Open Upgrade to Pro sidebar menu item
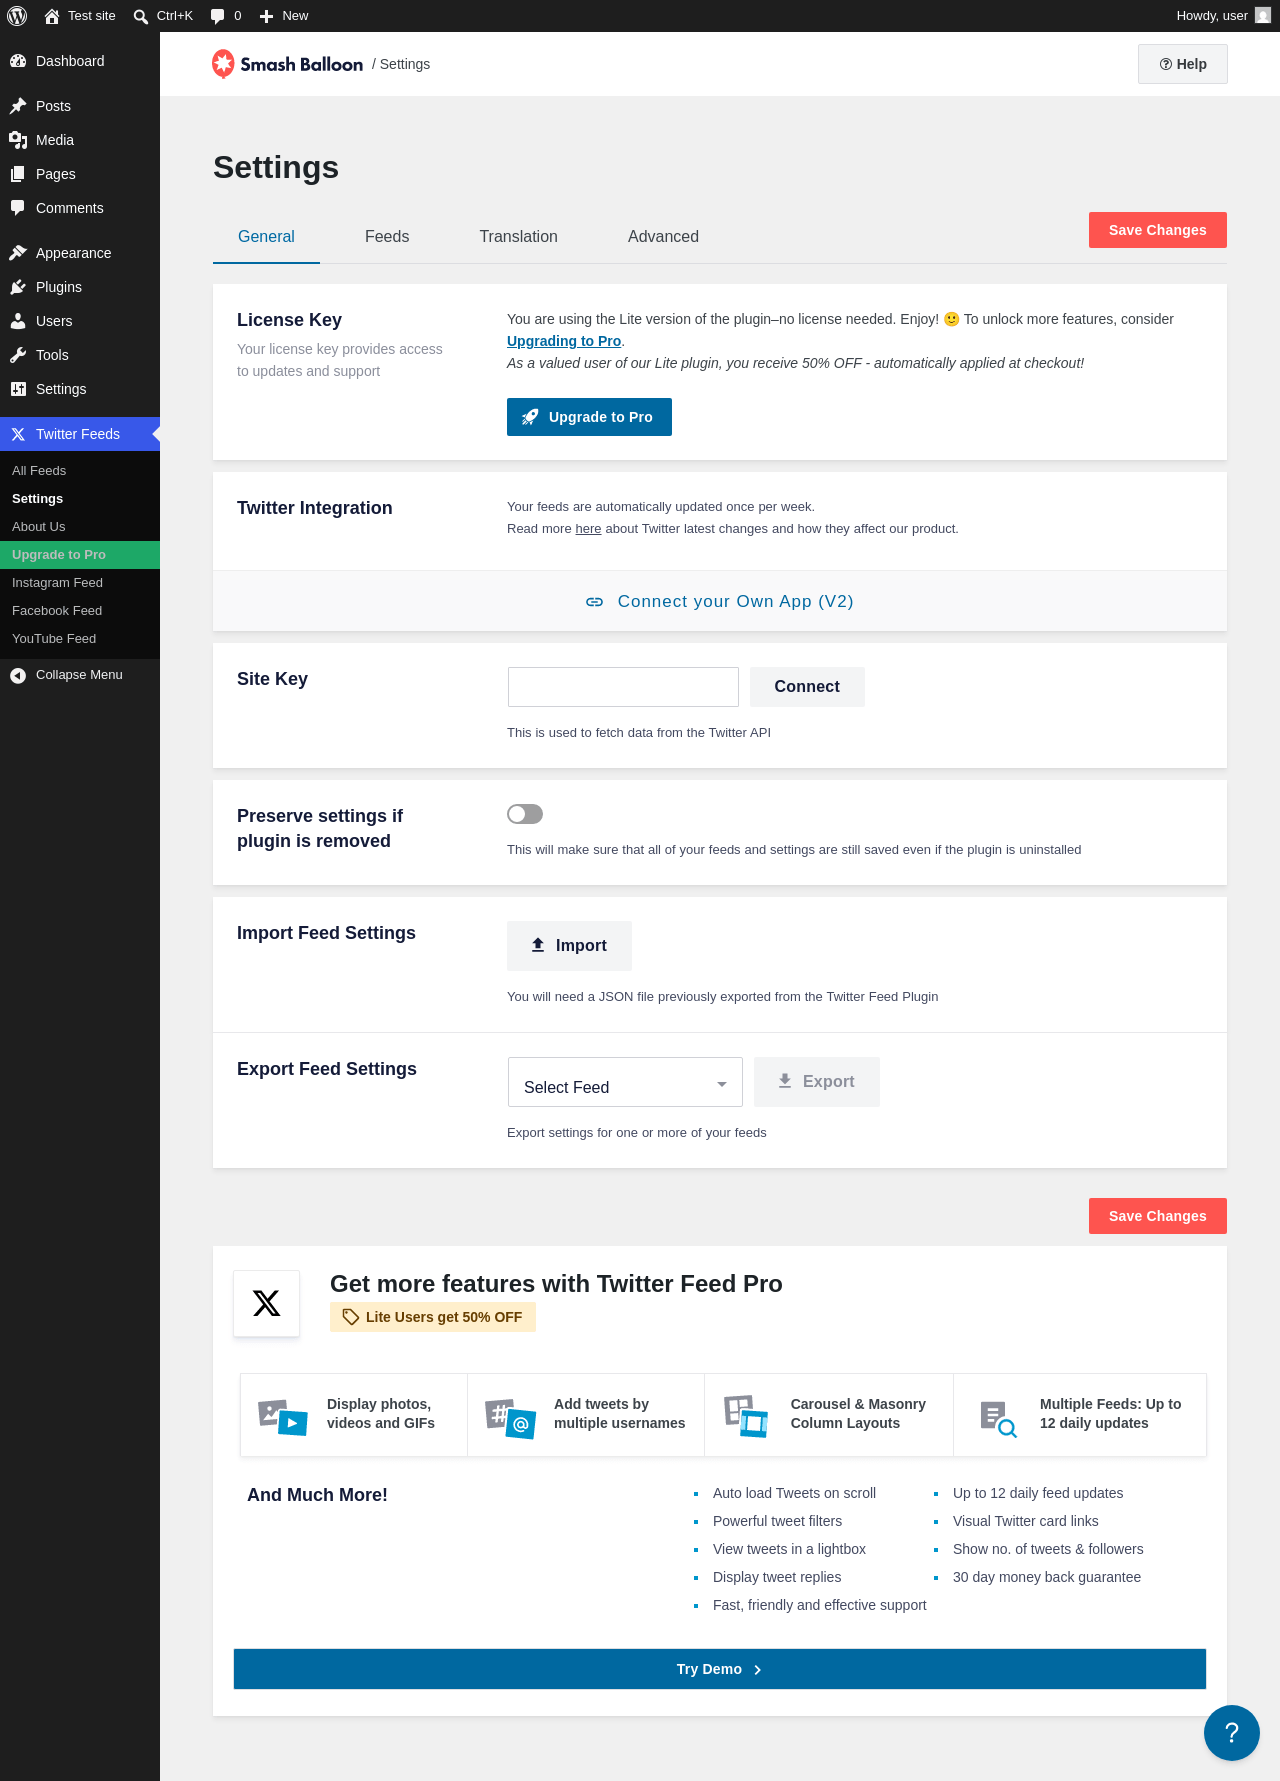The height and width of the screenshot is (1781, 1280). point(80,555)
